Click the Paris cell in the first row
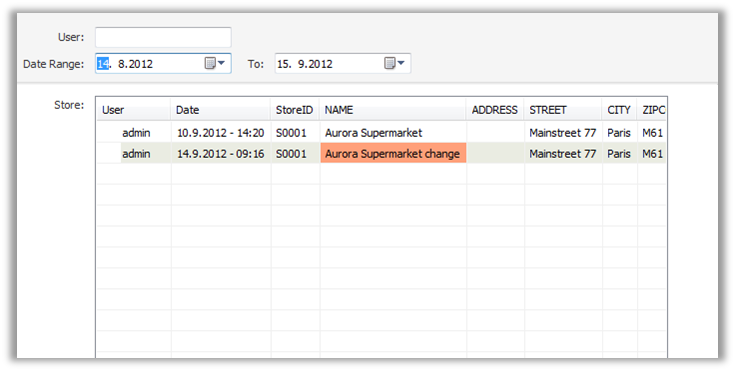Image resolution: width=735 pixels, height=371 pixels. (620, 133)
